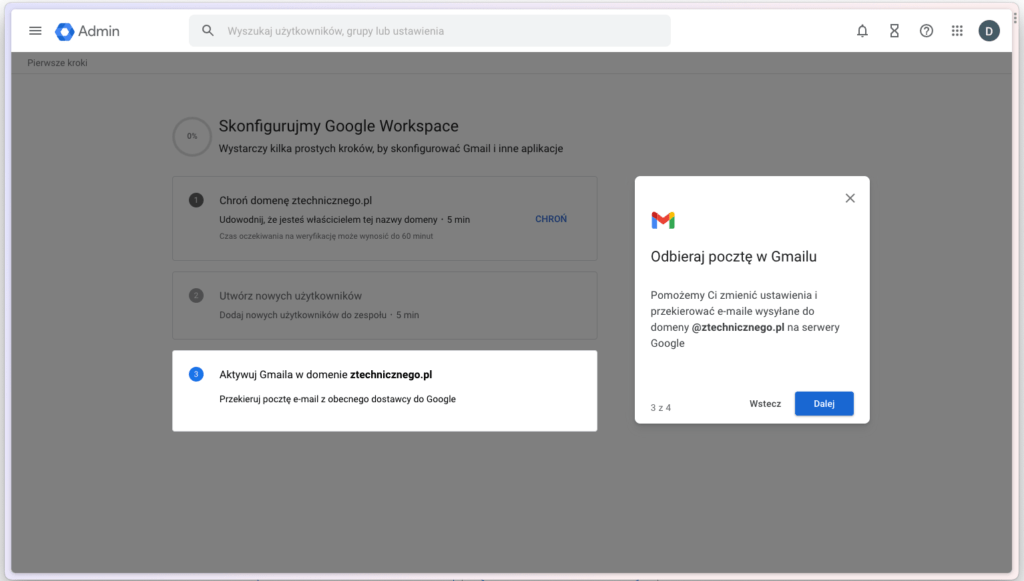Open the hourglass tasks icon
Viewport: 1024px width, 581px height.
pyautogui.click(x=894, y=31)
